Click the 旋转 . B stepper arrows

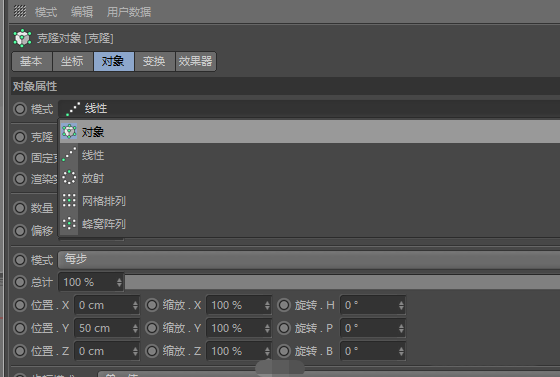point(401,351)
